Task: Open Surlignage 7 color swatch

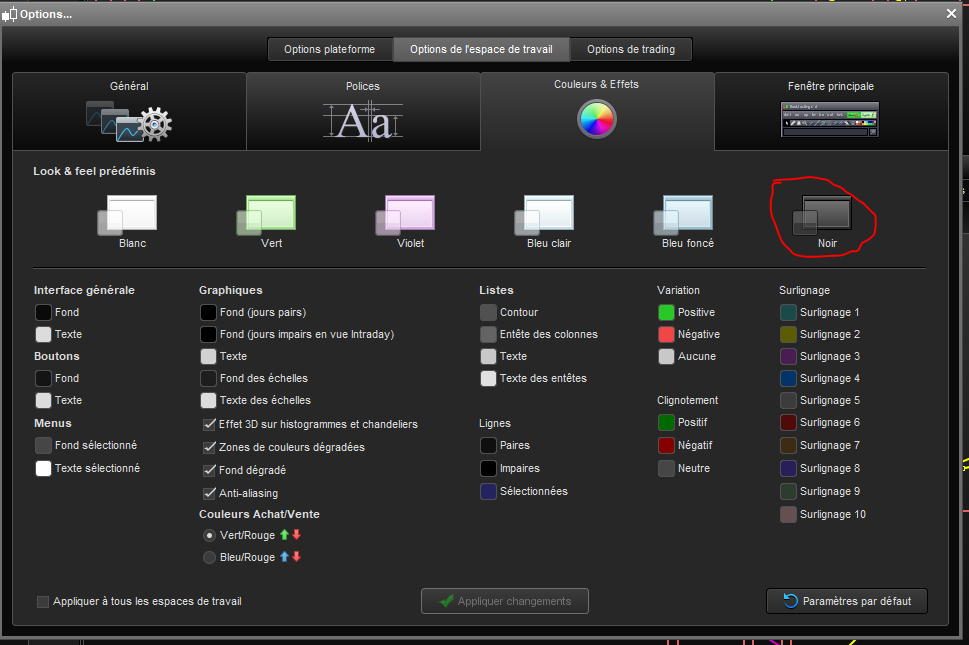Action: pos(788,445)
